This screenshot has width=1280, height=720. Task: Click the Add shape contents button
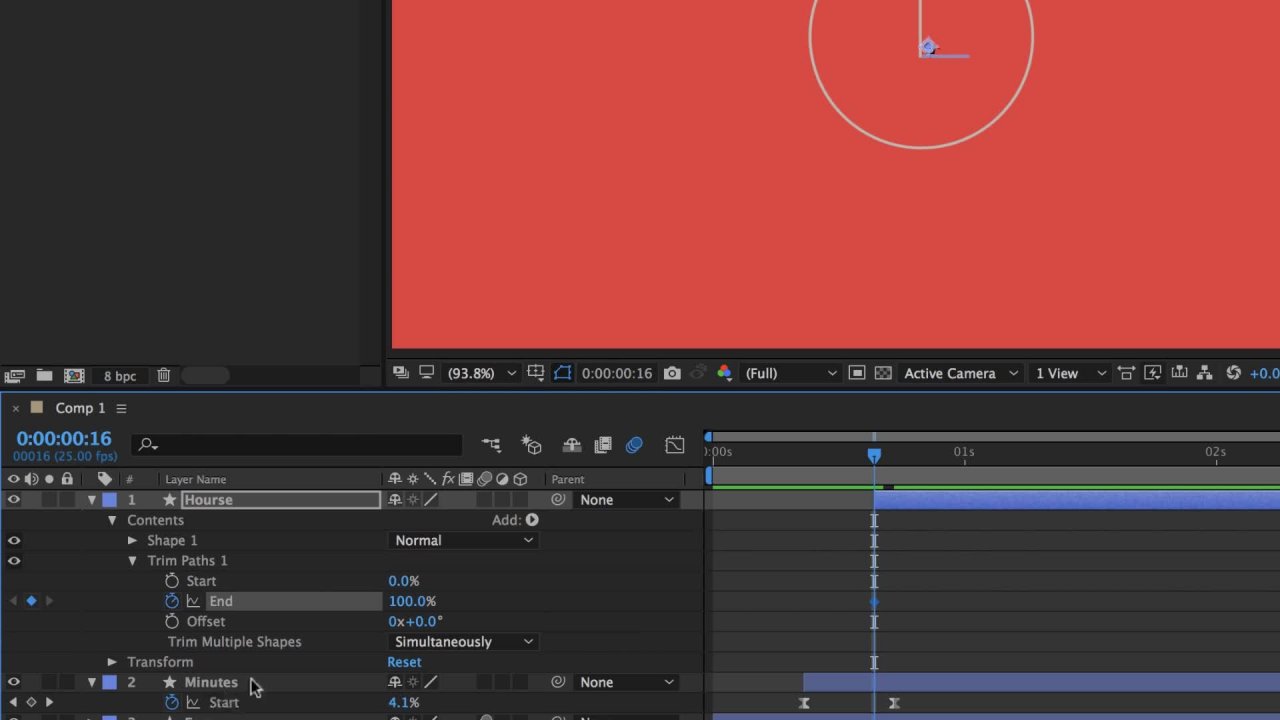pyautogui.click(x=532, y=520)
